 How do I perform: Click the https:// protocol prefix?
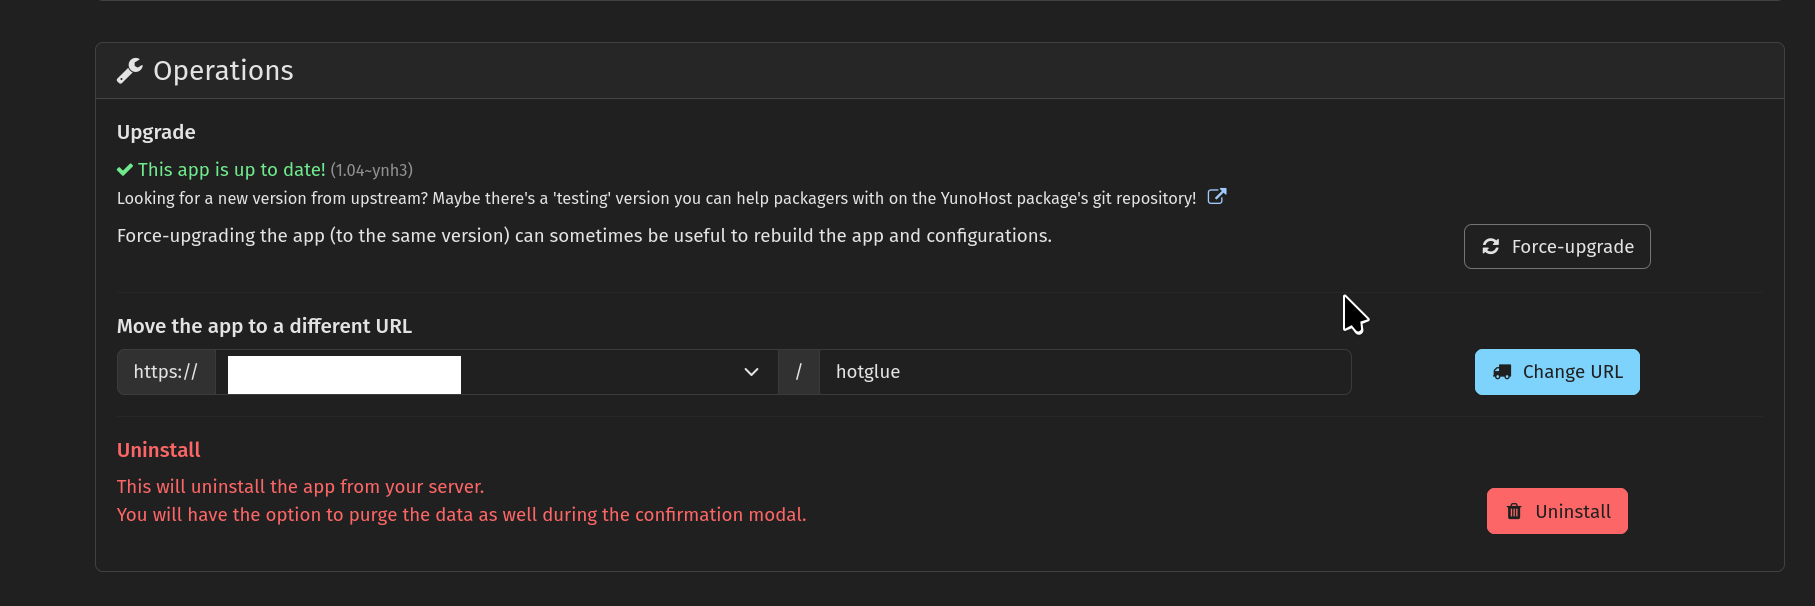166,372
